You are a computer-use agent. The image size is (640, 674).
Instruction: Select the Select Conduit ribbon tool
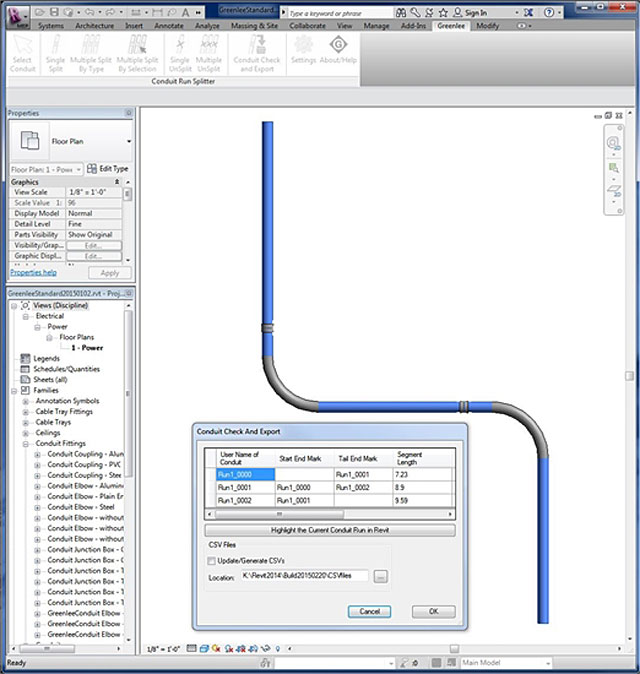click(23, 54)
